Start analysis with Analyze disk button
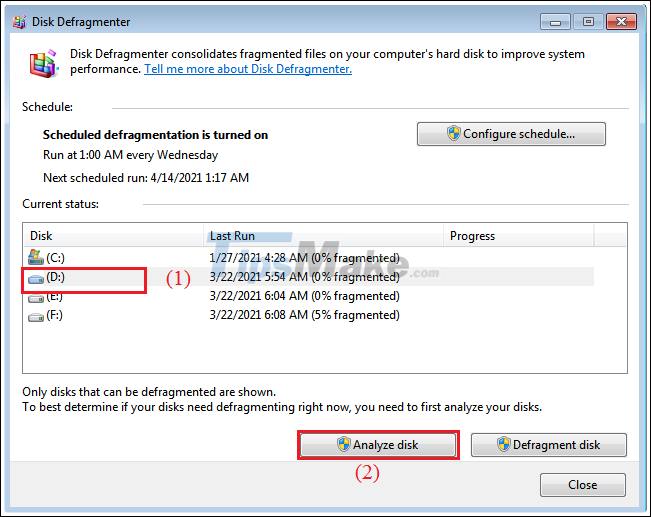Screen dimensions: 651x517 pyautogui.click(x=378, y=445)
